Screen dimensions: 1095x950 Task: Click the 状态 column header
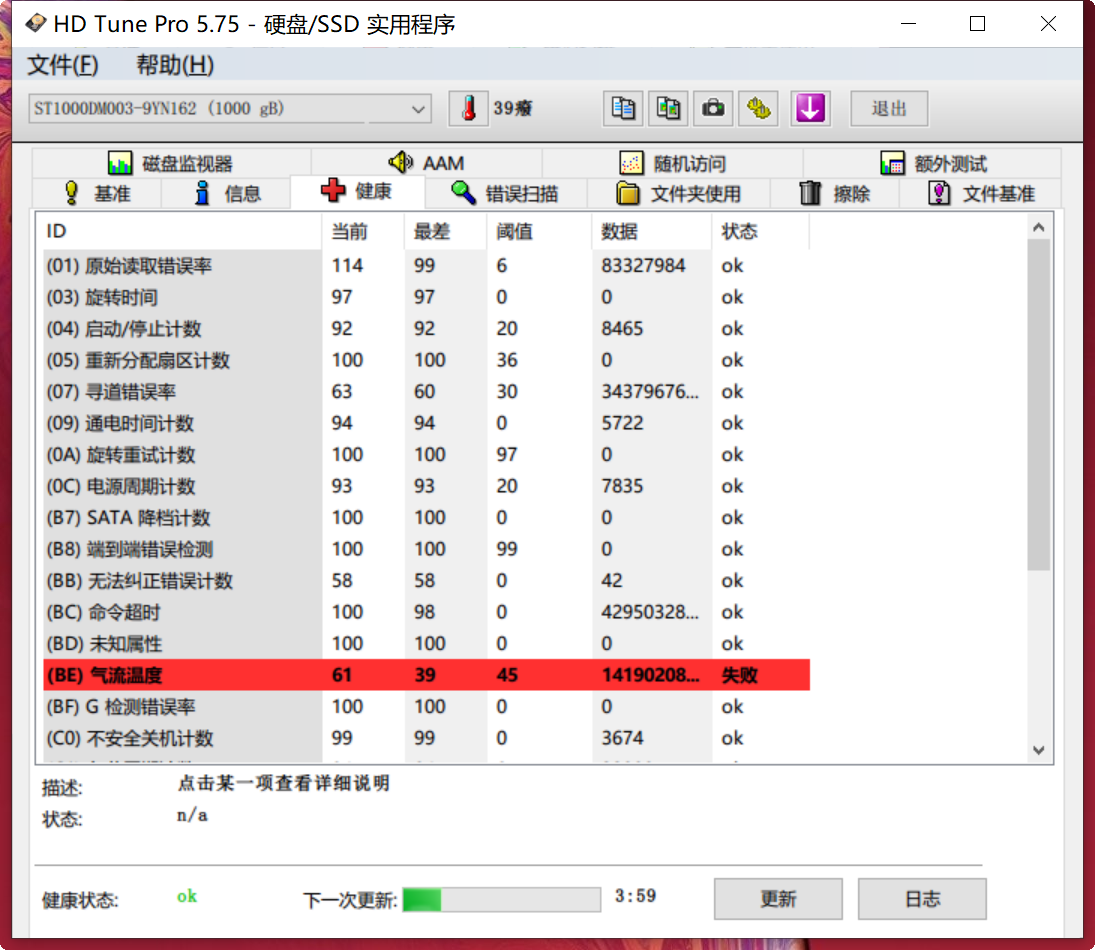760,231
